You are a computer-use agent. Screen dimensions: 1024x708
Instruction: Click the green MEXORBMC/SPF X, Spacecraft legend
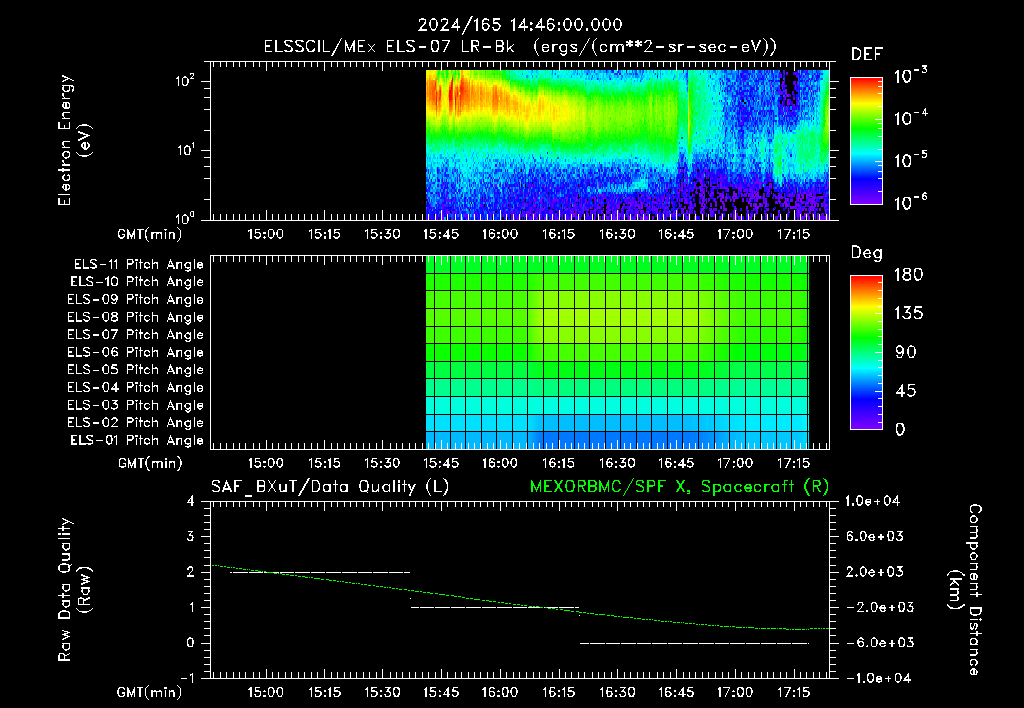[679, 487]
